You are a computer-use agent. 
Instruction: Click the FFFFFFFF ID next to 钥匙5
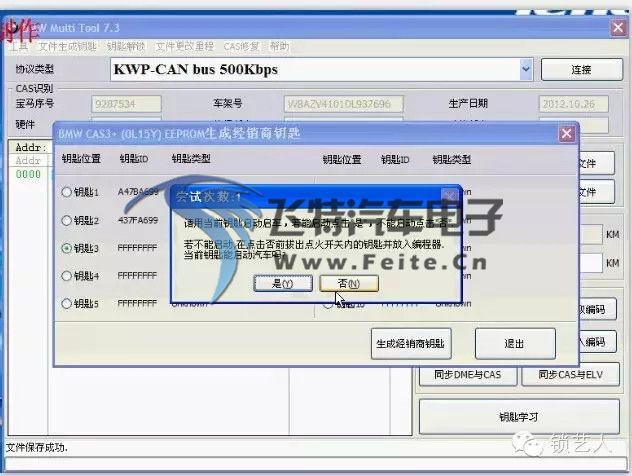137,303
